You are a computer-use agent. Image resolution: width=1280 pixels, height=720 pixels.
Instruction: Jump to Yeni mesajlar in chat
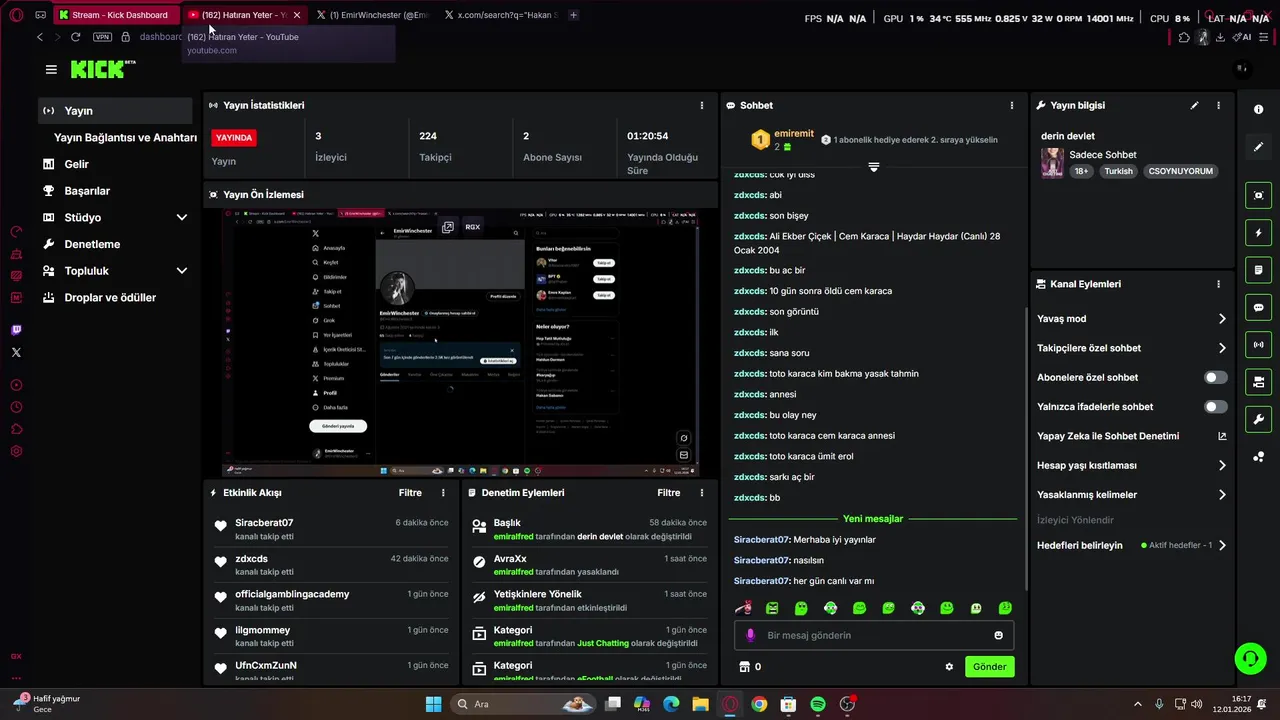pos(873,519)
